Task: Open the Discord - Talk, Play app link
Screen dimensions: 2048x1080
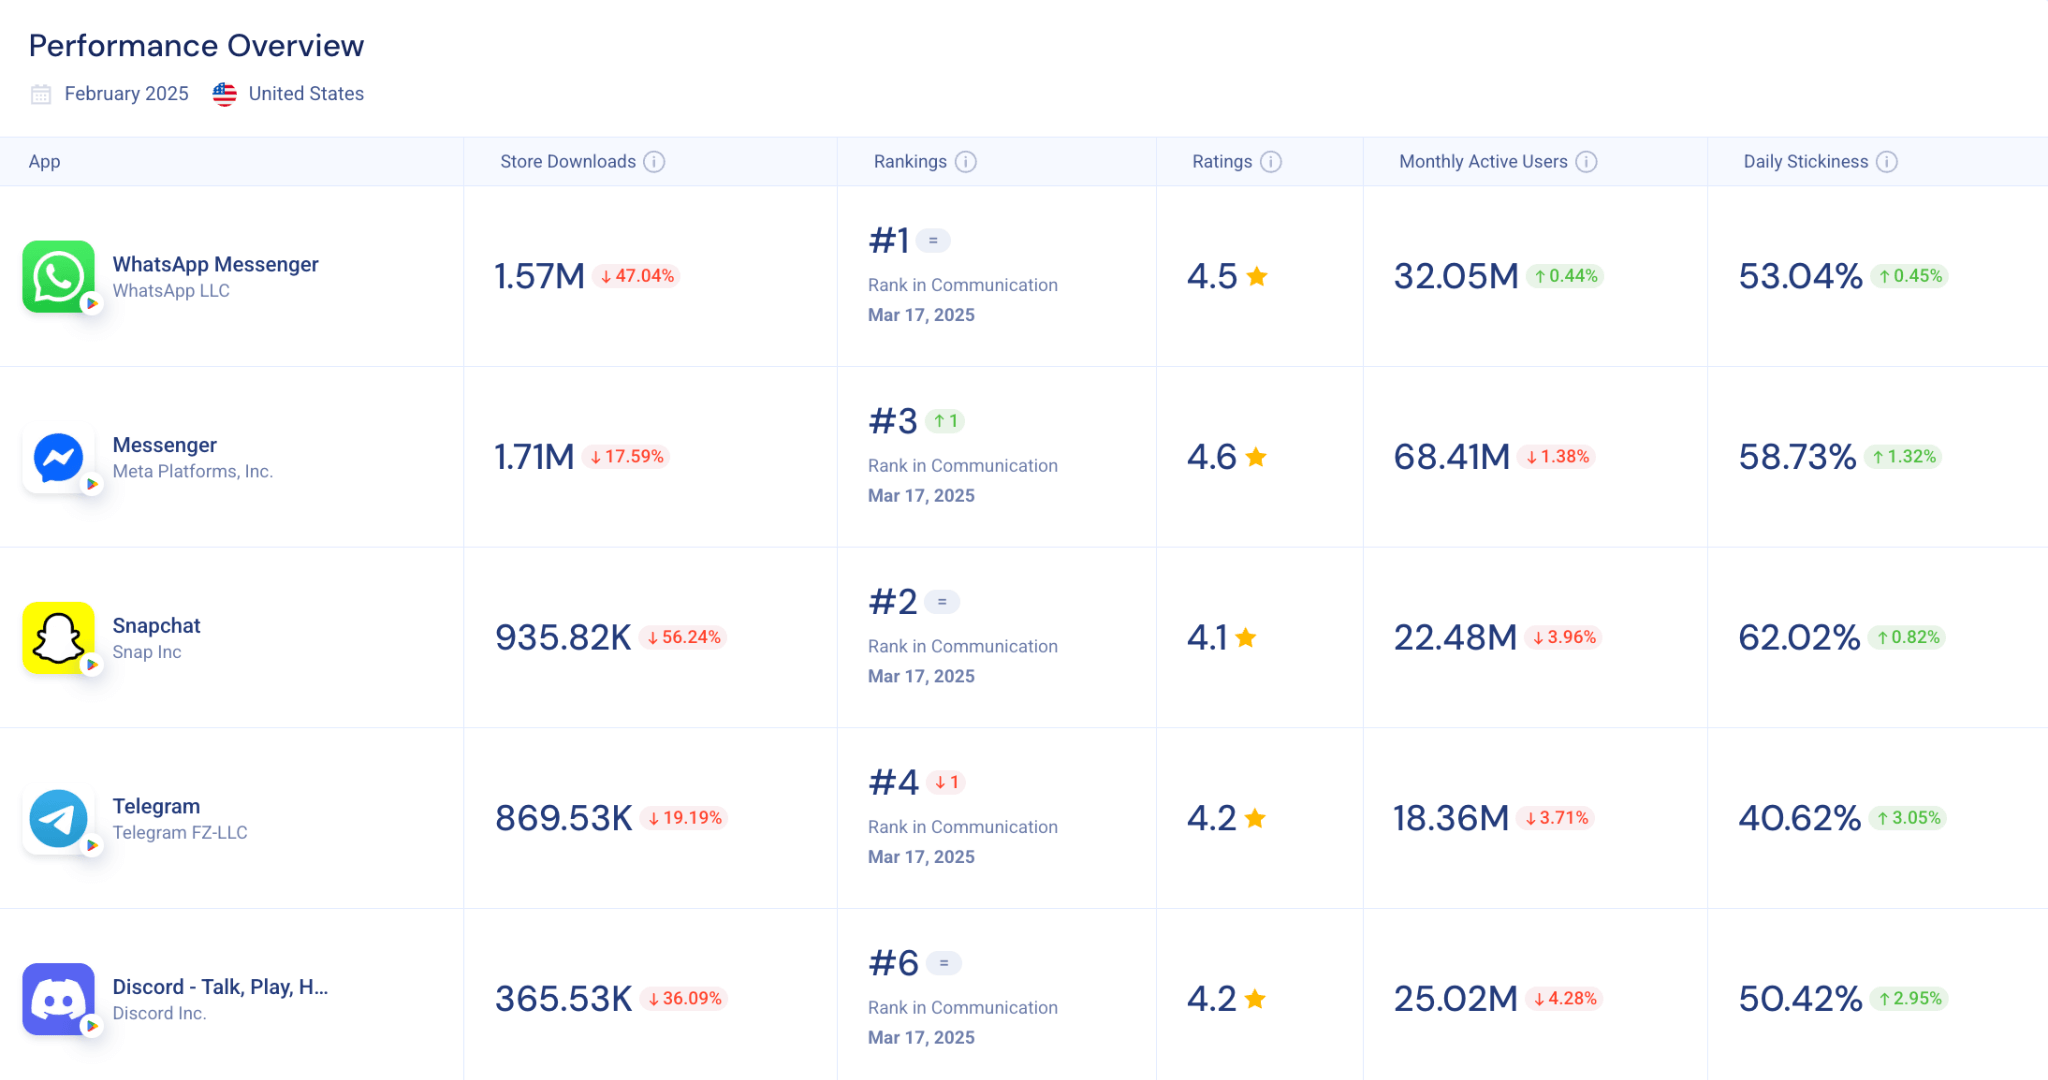Action: pos(221,987)
